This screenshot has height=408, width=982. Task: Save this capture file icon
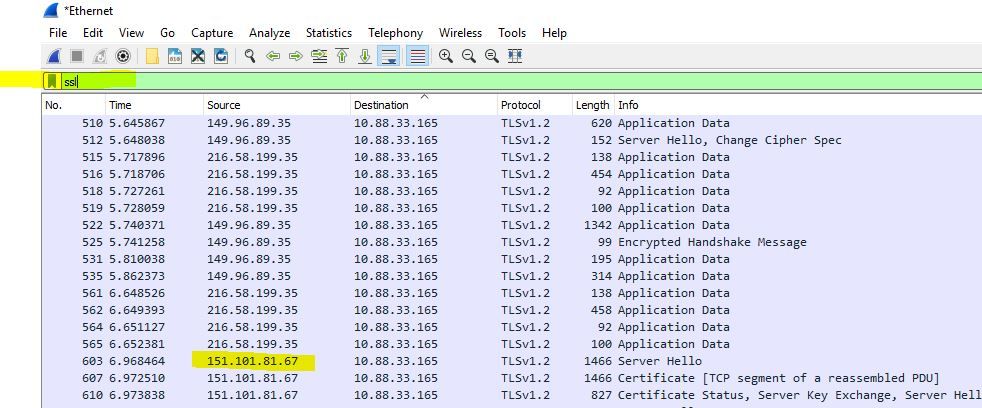coord(175,56)
